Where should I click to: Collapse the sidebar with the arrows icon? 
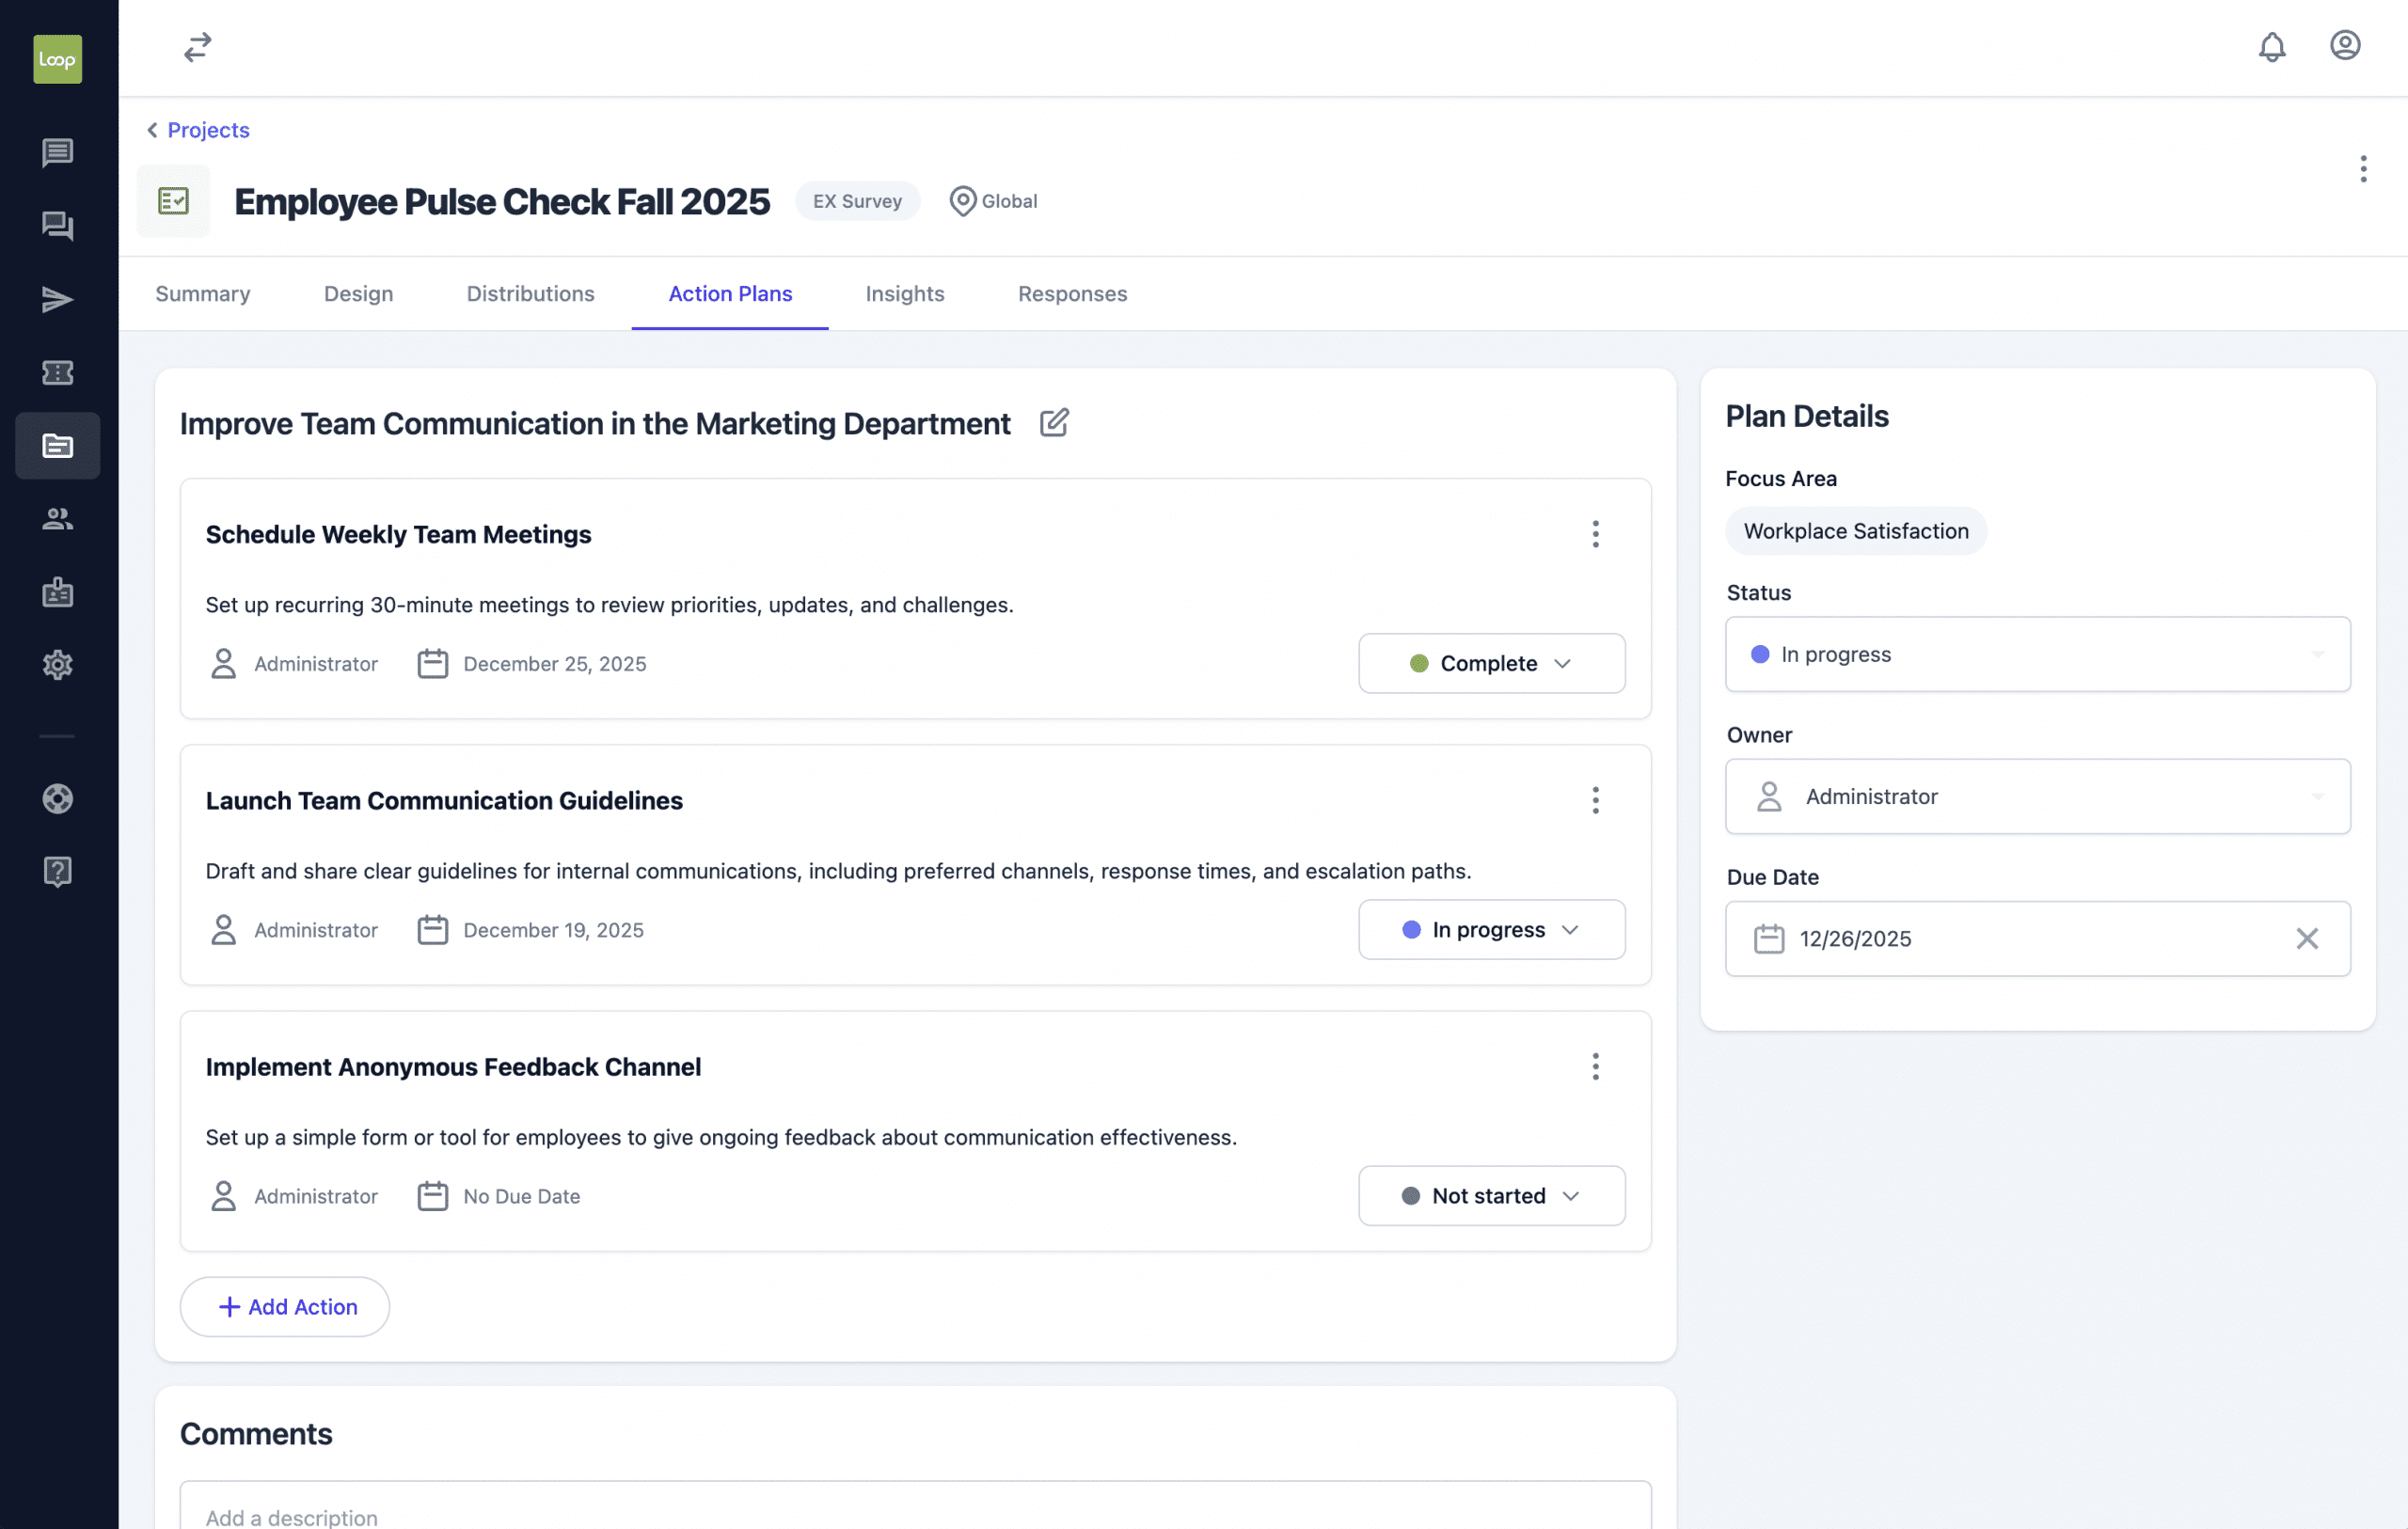196,47
